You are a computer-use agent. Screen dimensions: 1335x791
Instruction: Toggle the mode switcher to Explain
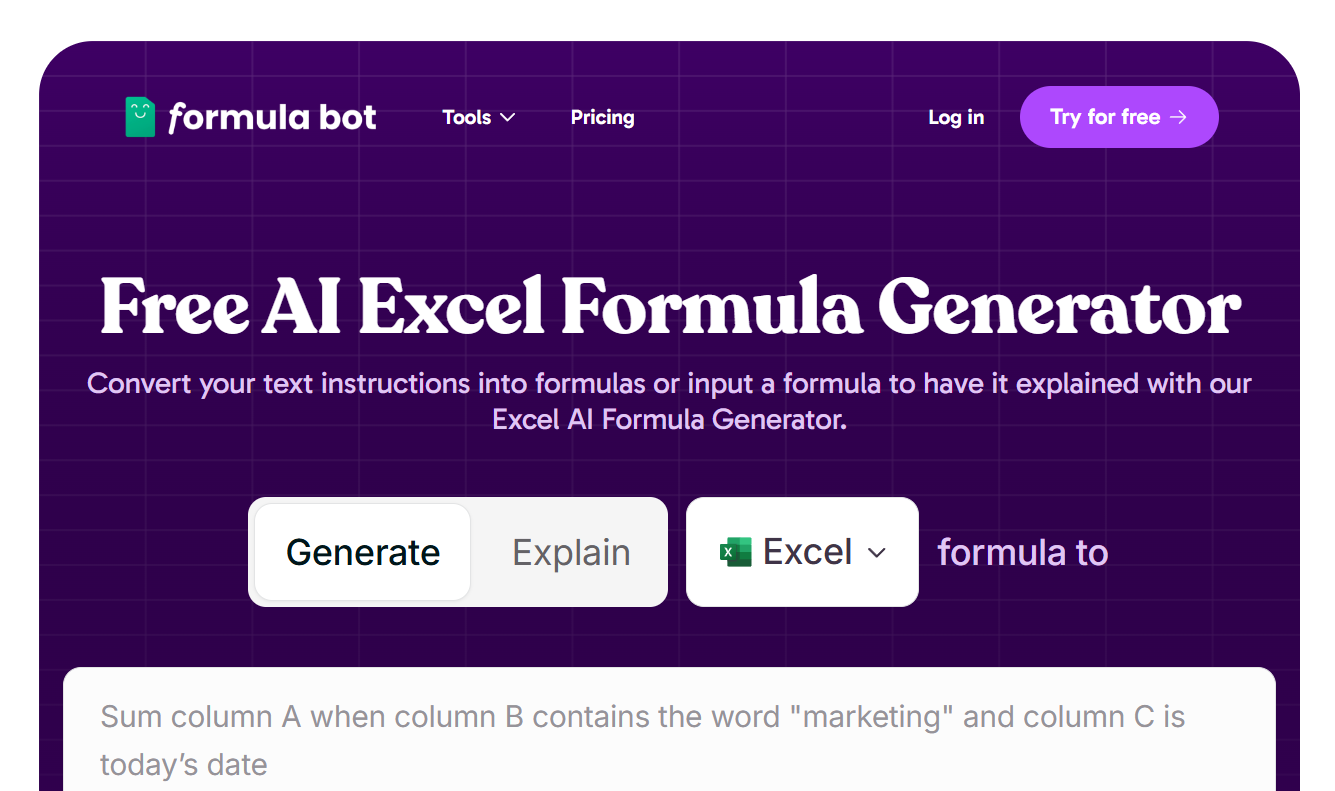571,552
